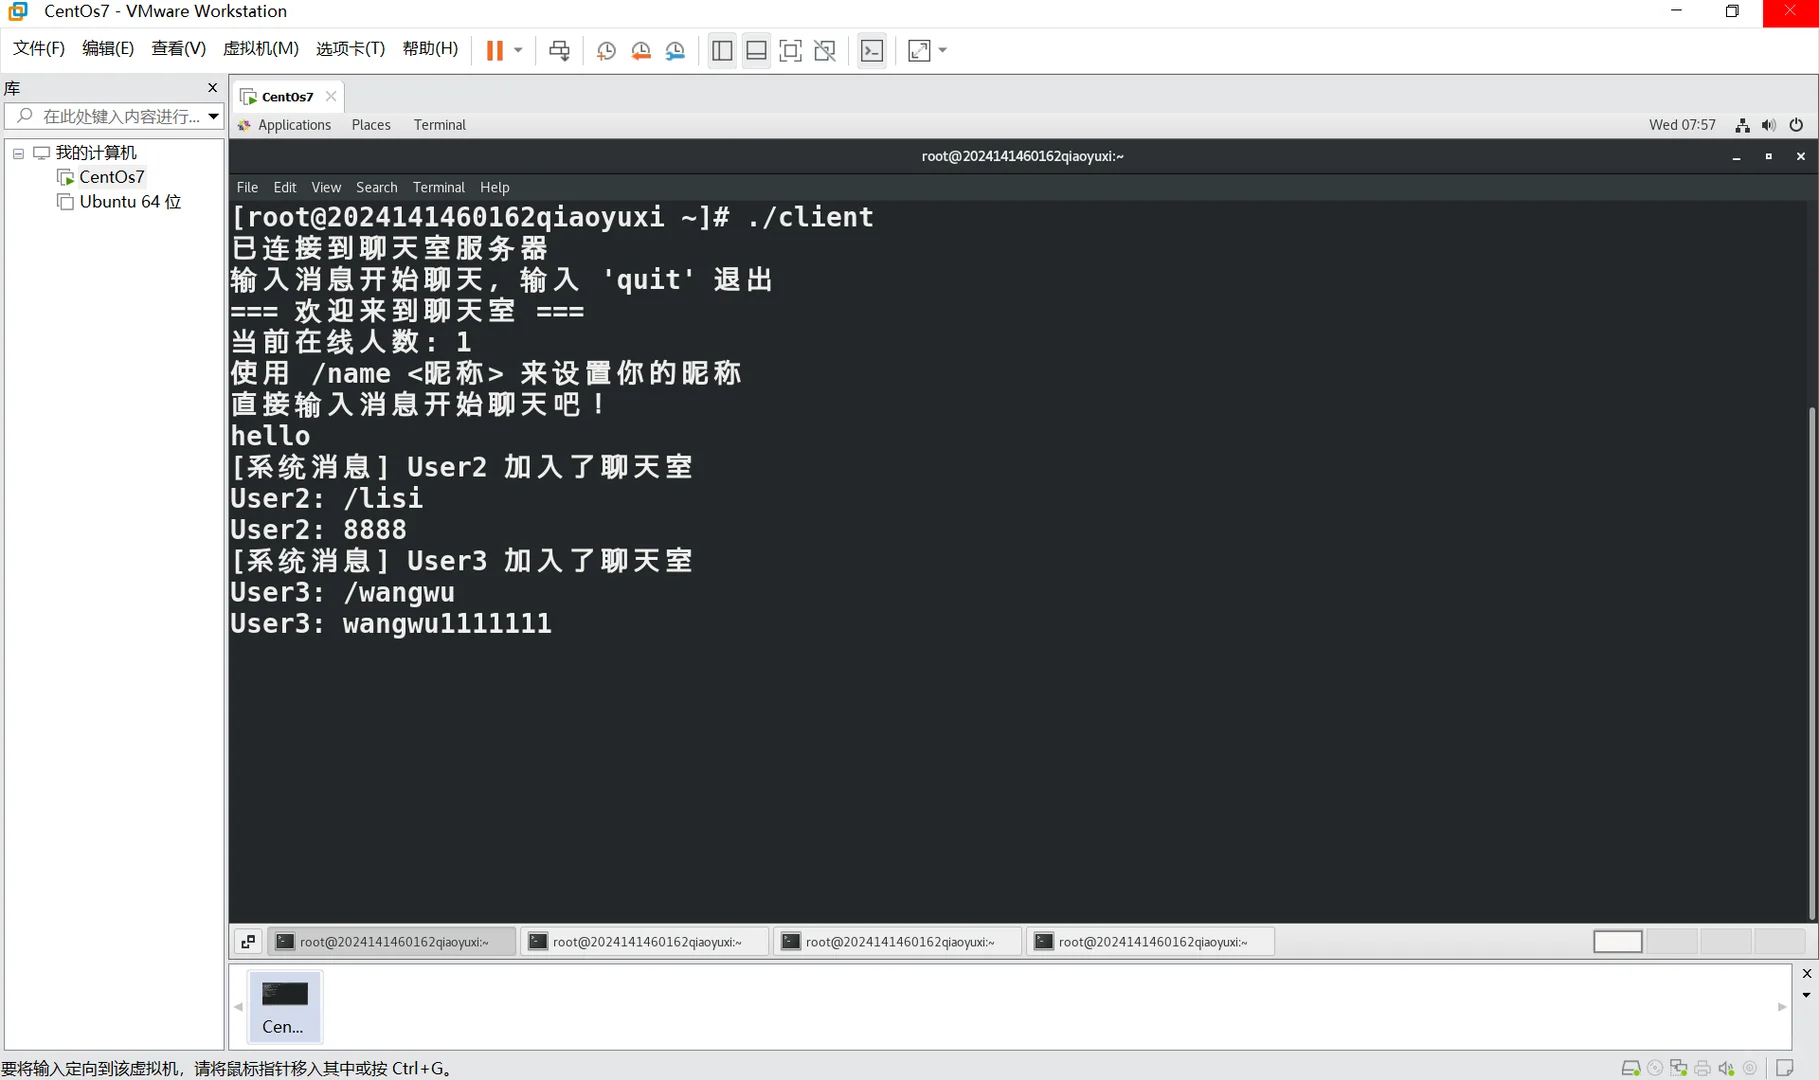Select the first workspace in the switcher
The width and height of the screenshot is (1819, 1080).
(x=1618, y=942)
